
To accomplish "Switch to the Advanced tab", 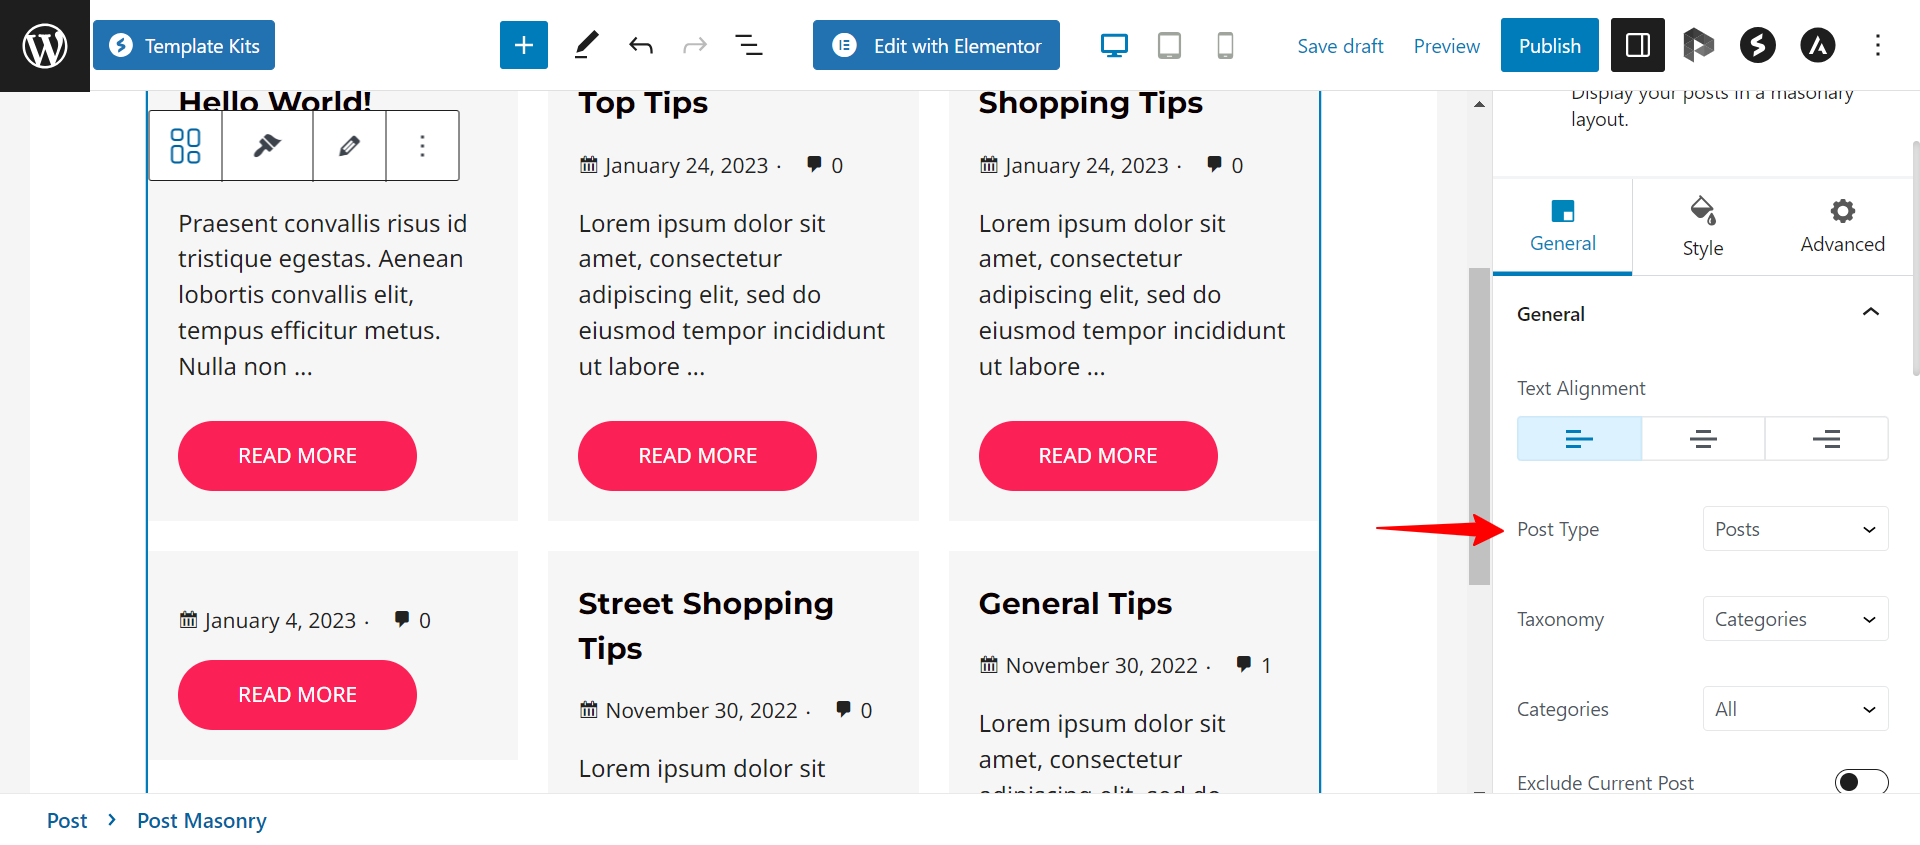I will click(1842, 227).
